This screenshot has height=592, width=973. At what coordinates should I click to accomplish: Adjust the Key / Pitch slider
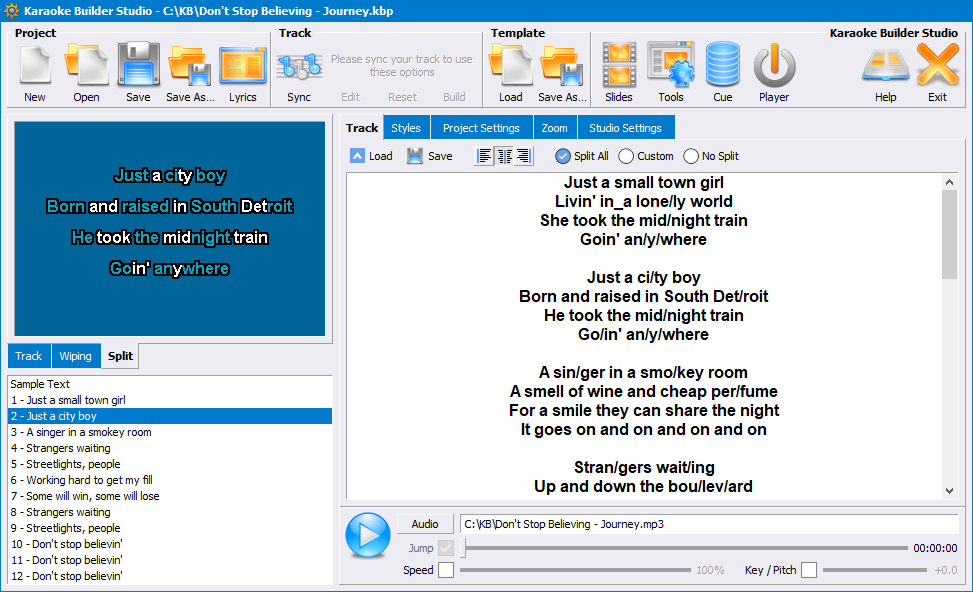click(x=874, y=570)
